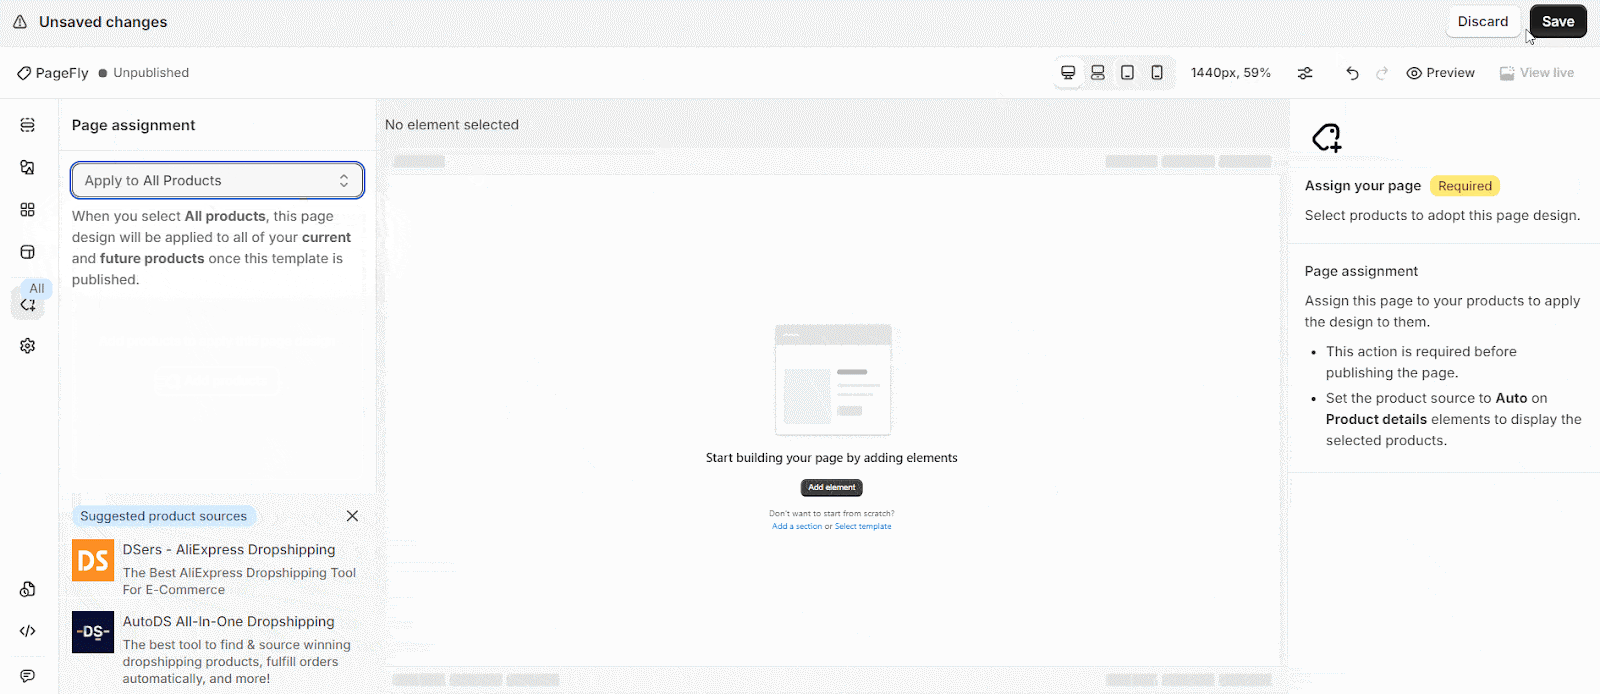
Task: Click the empty page placeholder illustration
Action: (x=833, y=380)
